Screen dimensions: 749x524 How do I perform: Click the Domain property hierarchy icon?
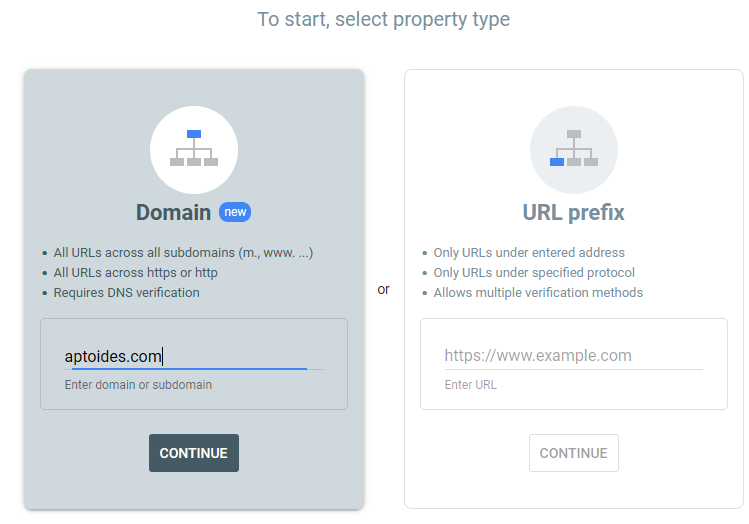194,148
